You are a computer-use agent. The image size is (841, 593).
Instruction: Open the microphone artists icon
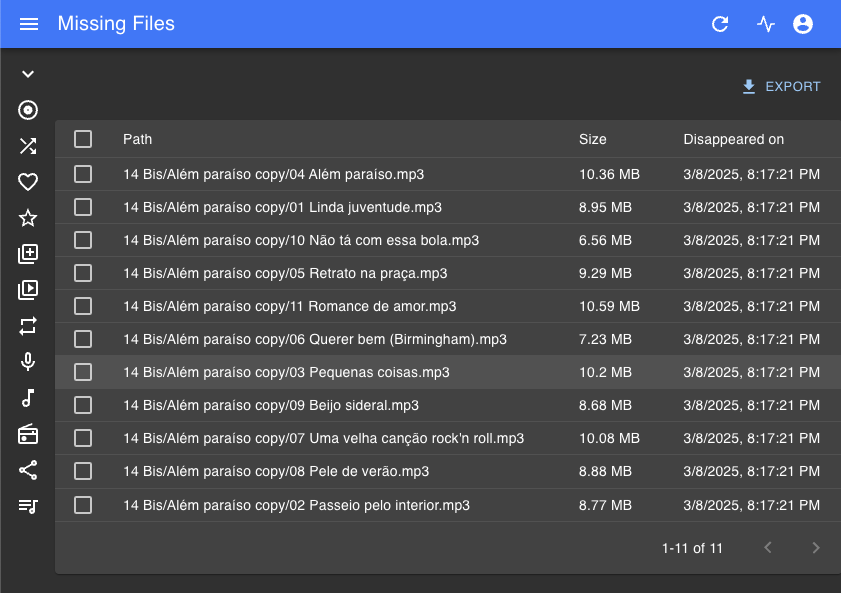click(x=28, y=362)
